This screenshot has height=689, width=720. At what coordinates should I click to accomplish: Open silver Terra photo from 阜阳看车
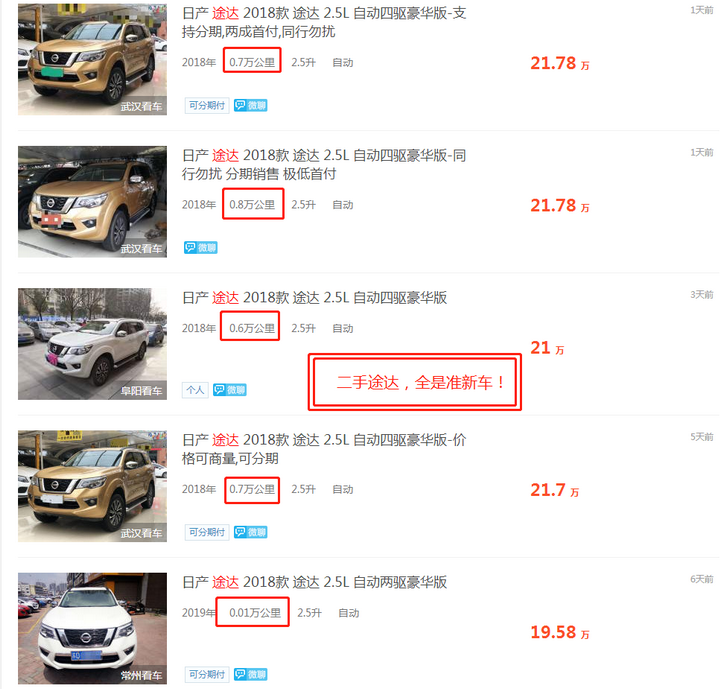92,344
